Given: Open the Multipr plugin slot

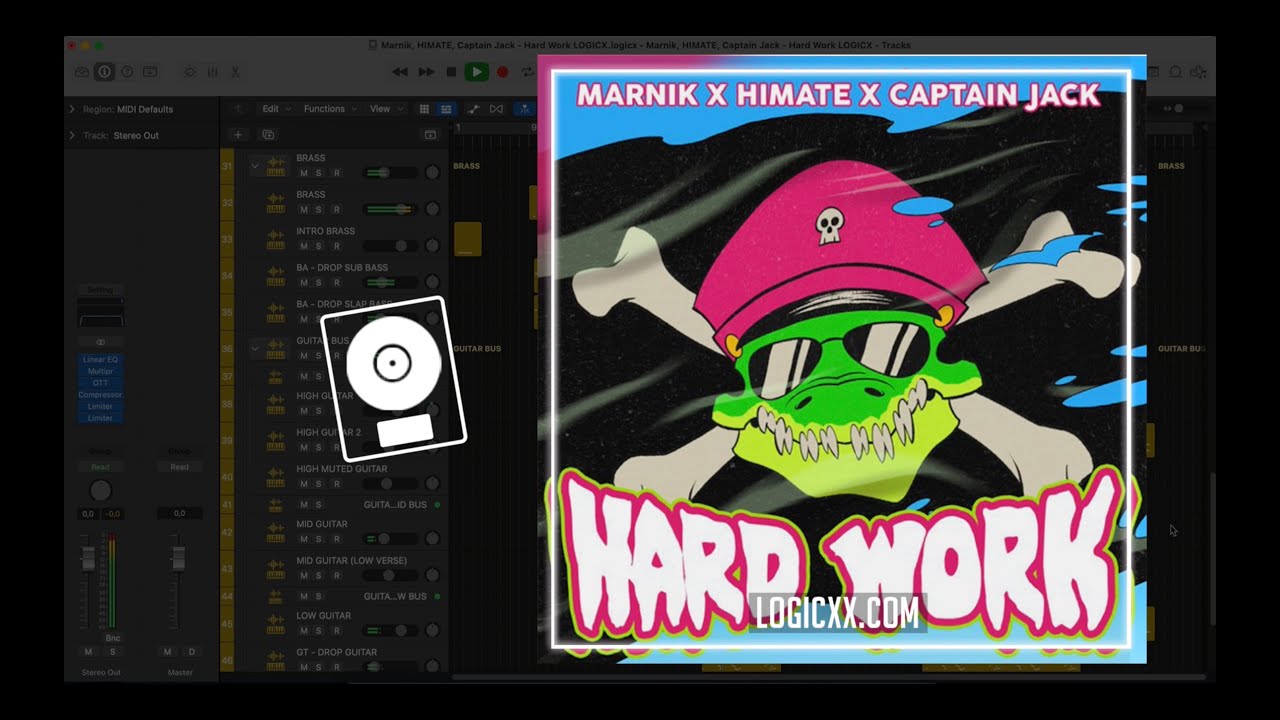Looking at the screenshot, I should point(100,371).
